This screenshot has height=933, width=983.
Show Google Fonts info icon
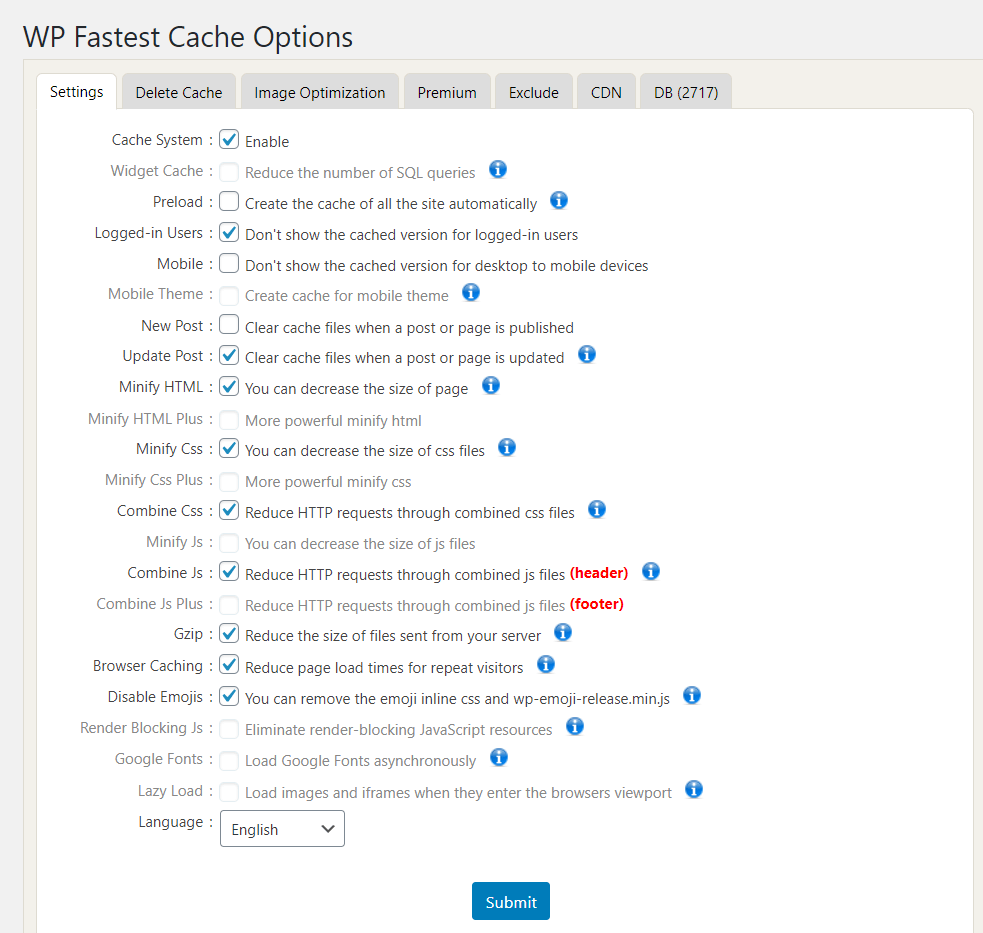pos(498,757)
